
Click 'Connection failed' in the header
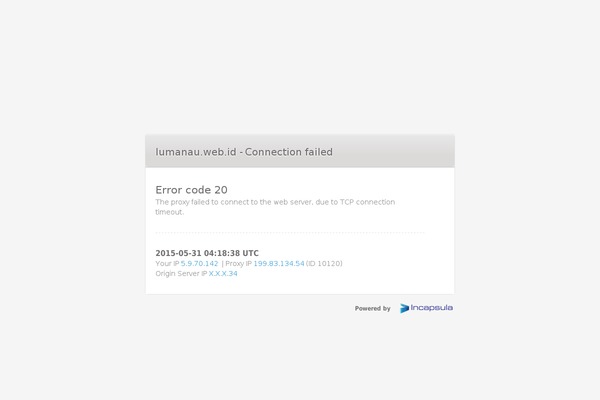coord(289,152)
